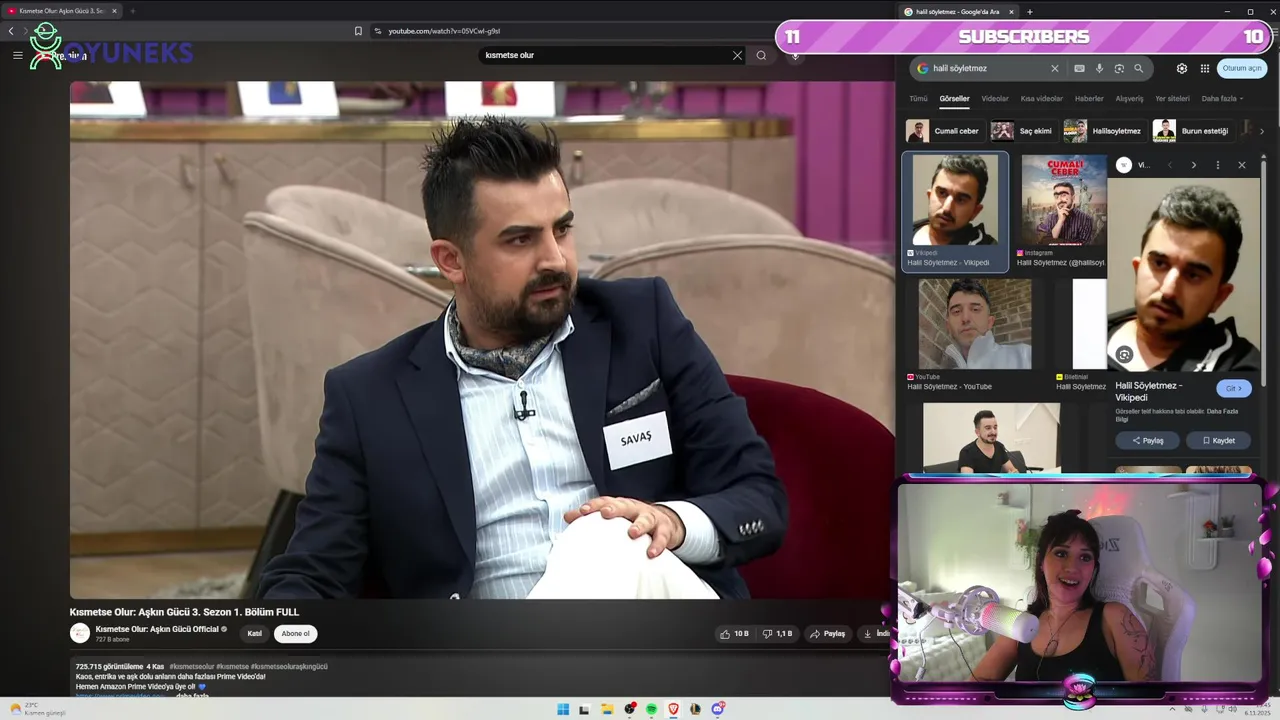The height and width of the screenshot is (720, 1280).
Task: Open League of Legends taskbar icon
Action: (695, 709)
